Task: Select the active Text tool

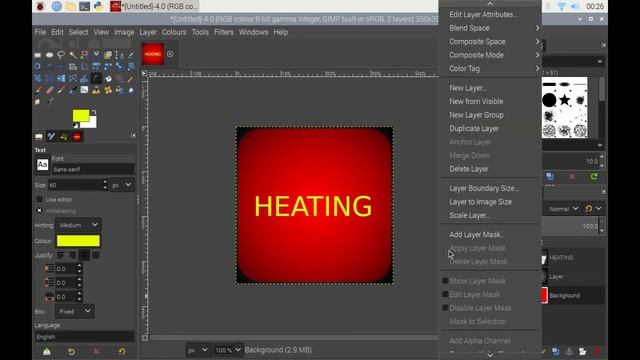Action: pyautogui.click(x=96, y=78)
